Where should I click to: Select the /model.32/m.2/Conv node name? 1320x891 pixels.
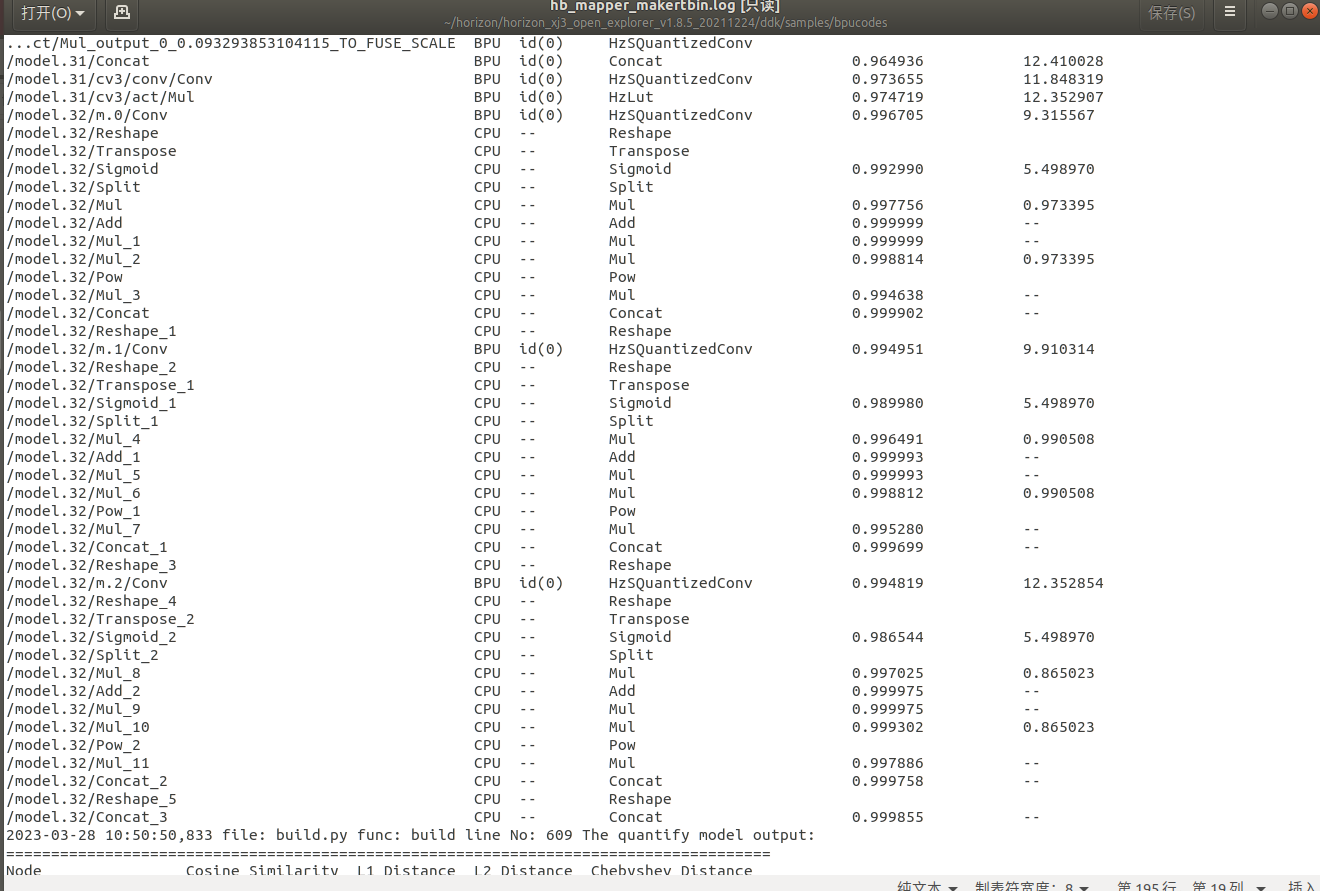[x=87, y=583]
